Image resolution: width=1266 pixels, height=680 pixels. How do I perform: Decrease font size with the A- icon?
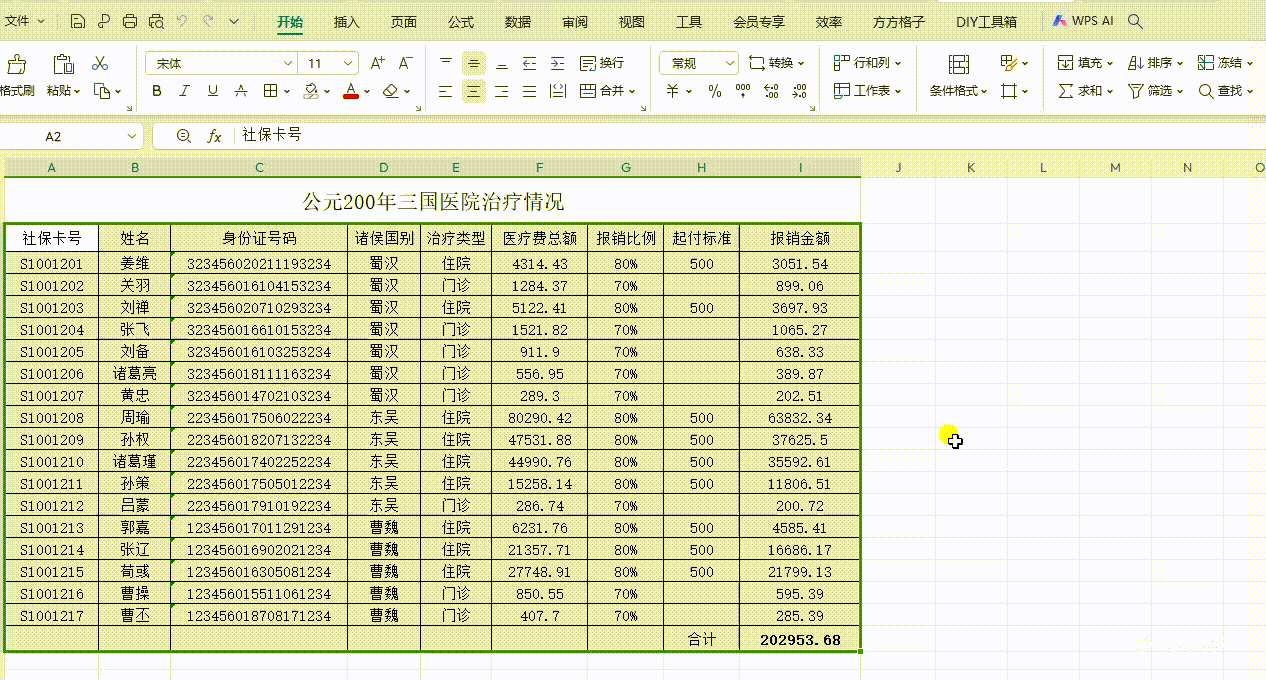point(405,63)
